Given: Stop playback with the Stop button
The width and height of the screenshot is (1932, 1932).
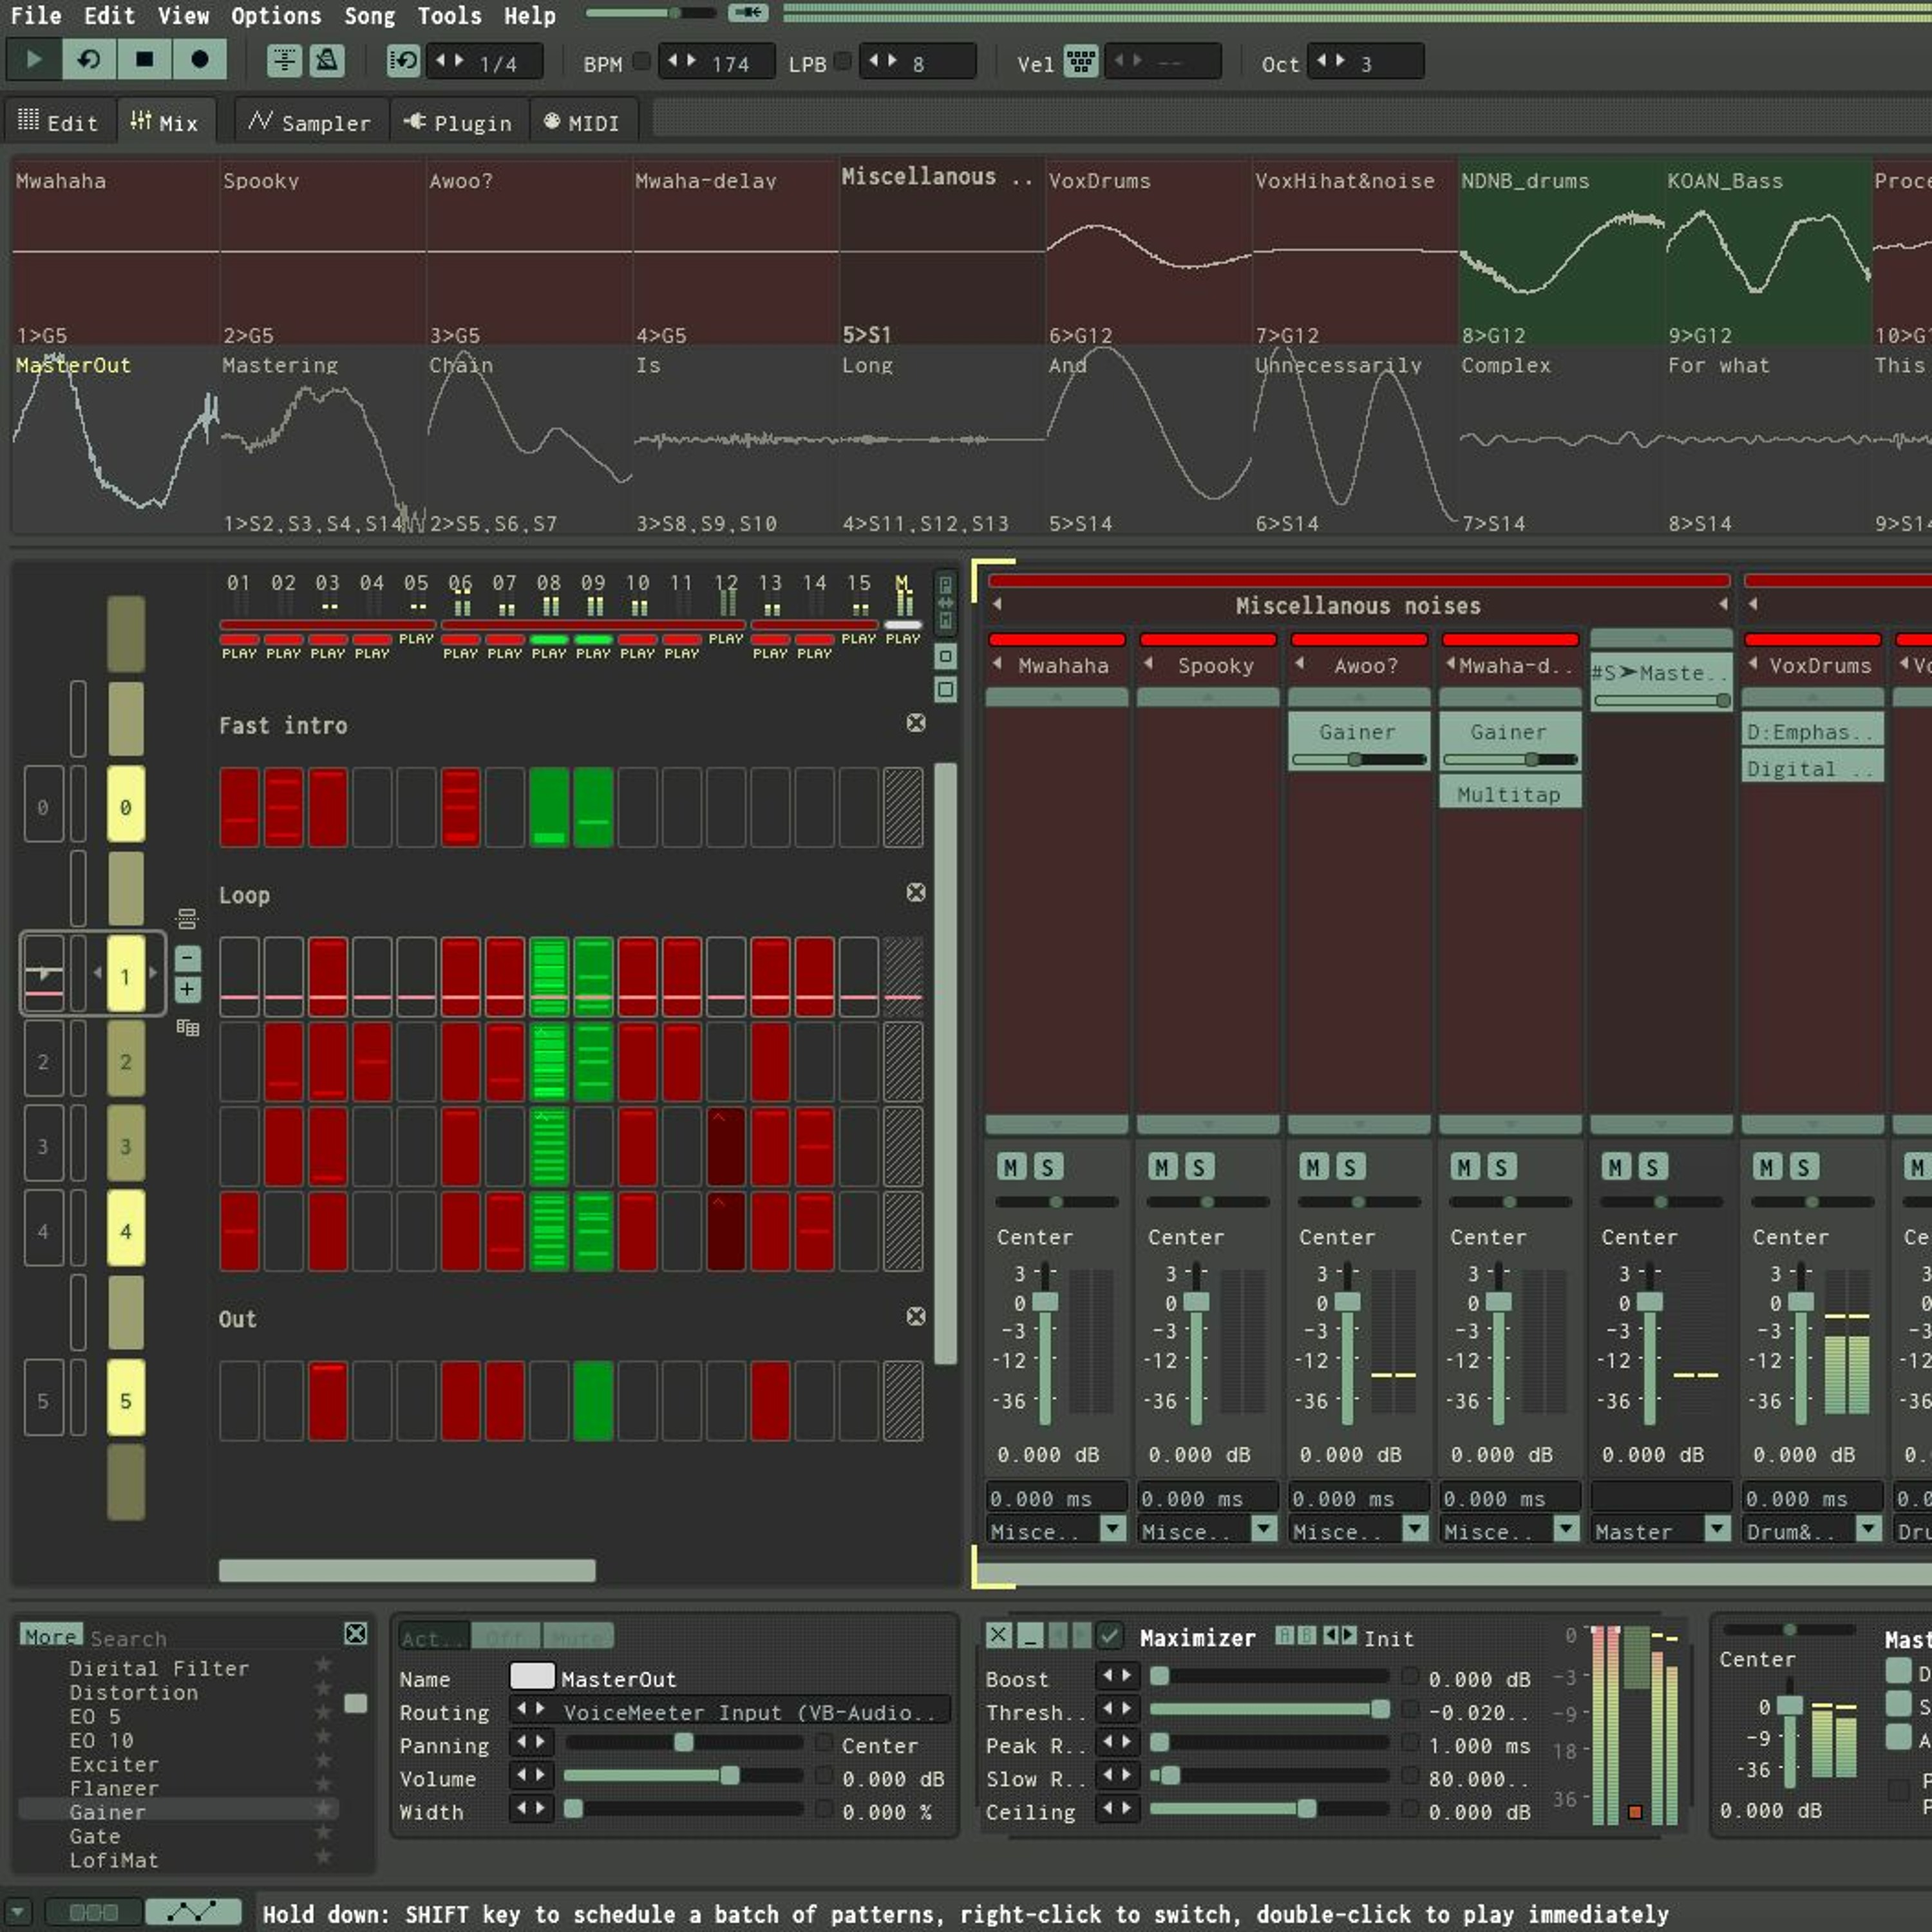Looking at the screenshot, I should (144, 60).
